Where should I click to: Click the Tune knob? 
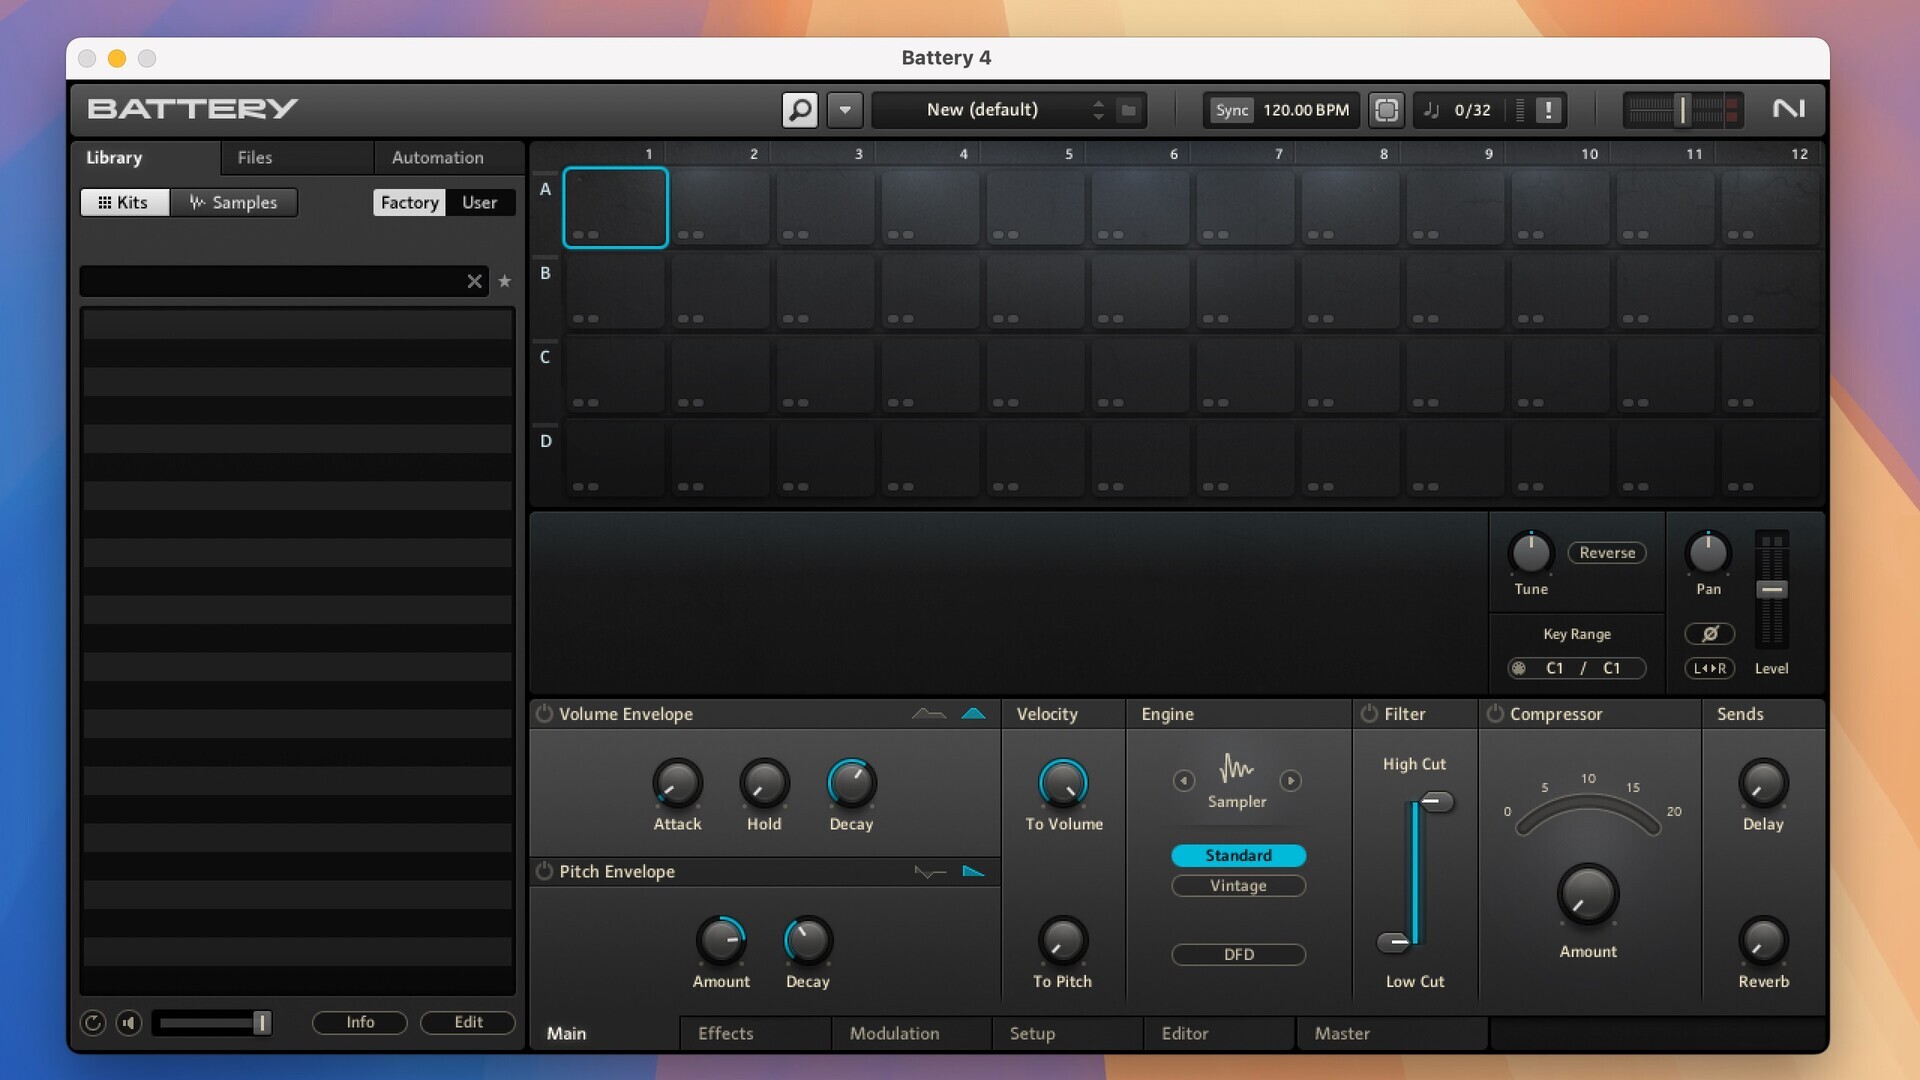pos(1531,553)
